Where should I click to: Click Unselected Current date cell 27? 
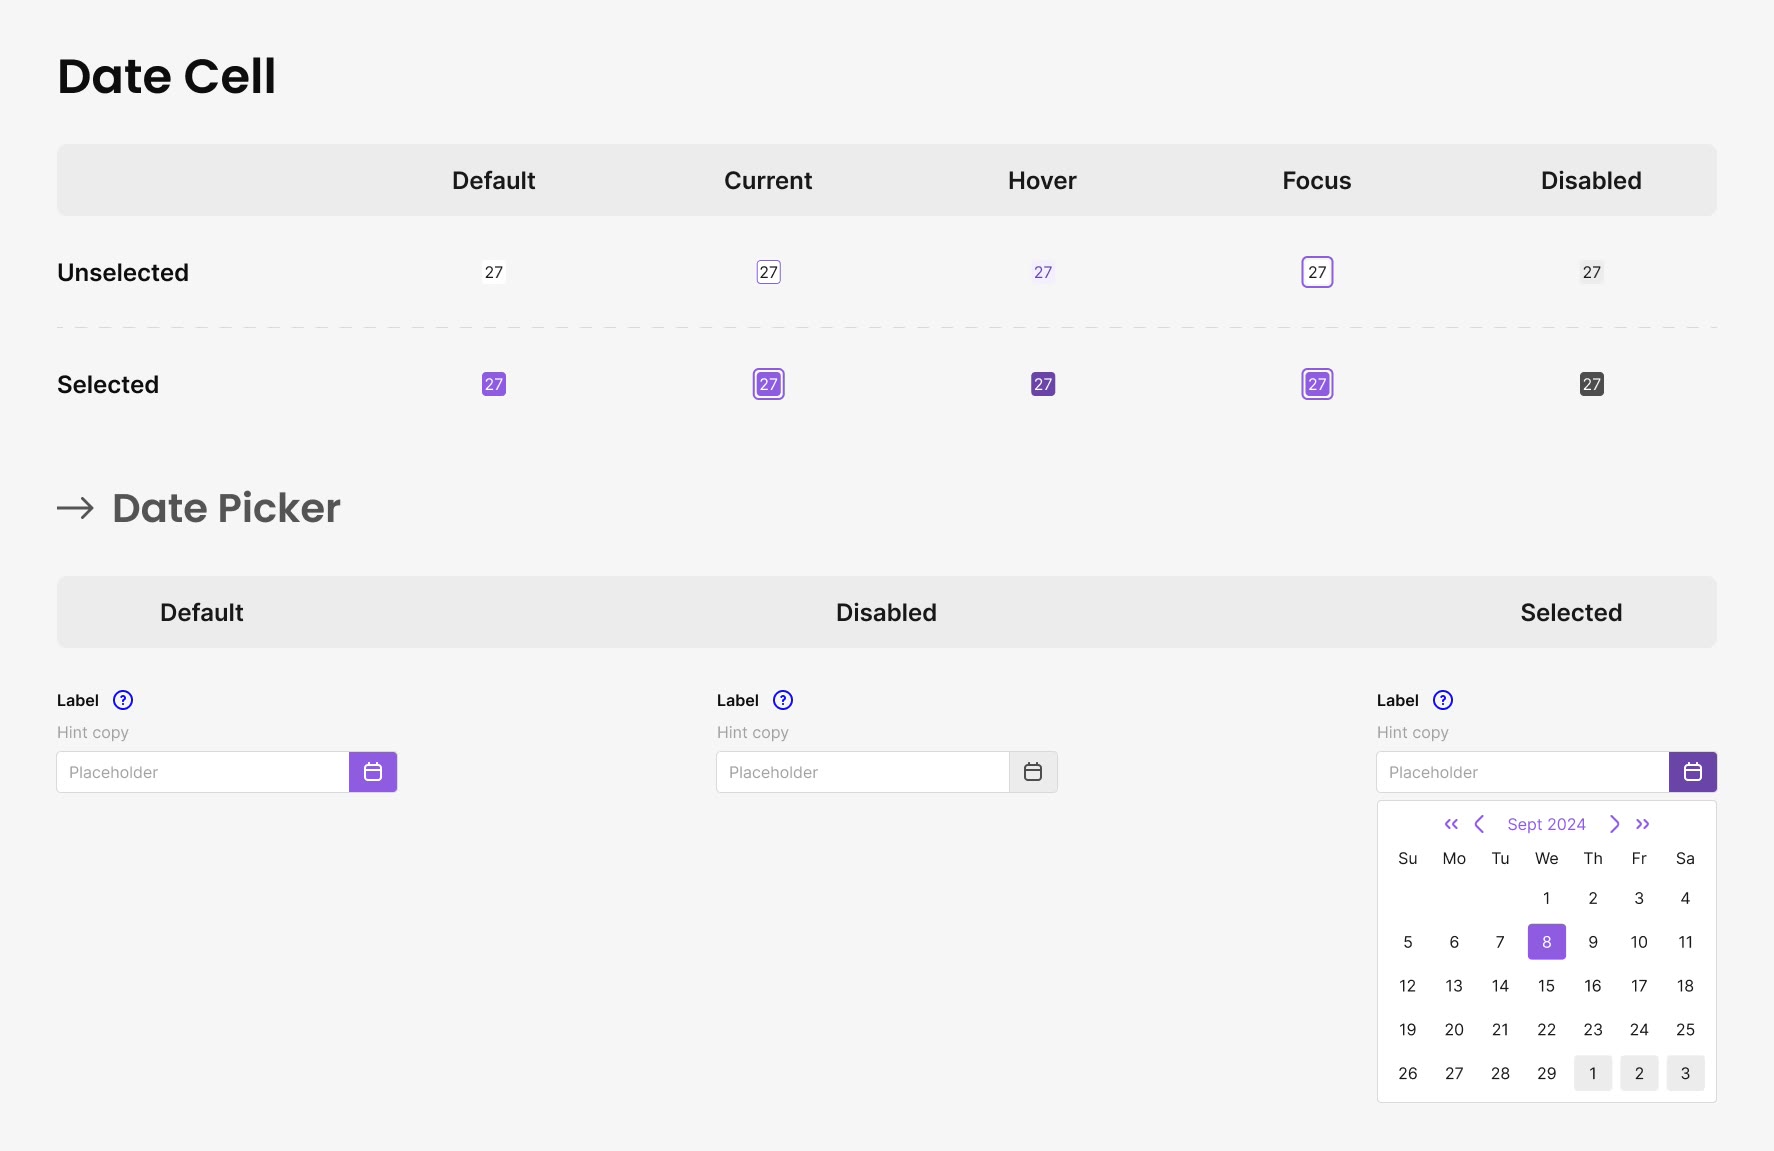(768, 272)
